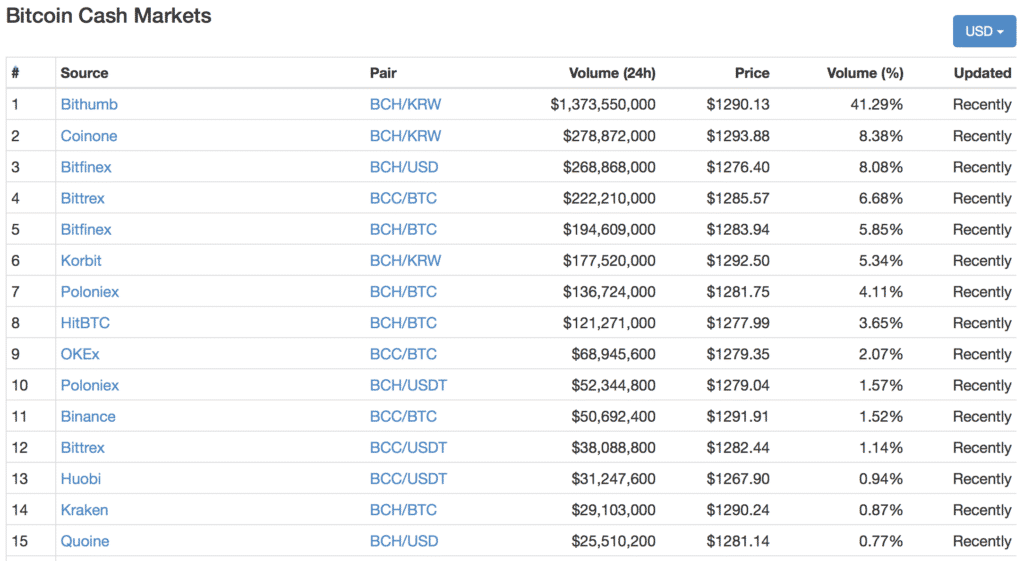The height and width of the screenshot is (561, 1024).
Task: Sort by the Source column header
Action: (84, 73)
